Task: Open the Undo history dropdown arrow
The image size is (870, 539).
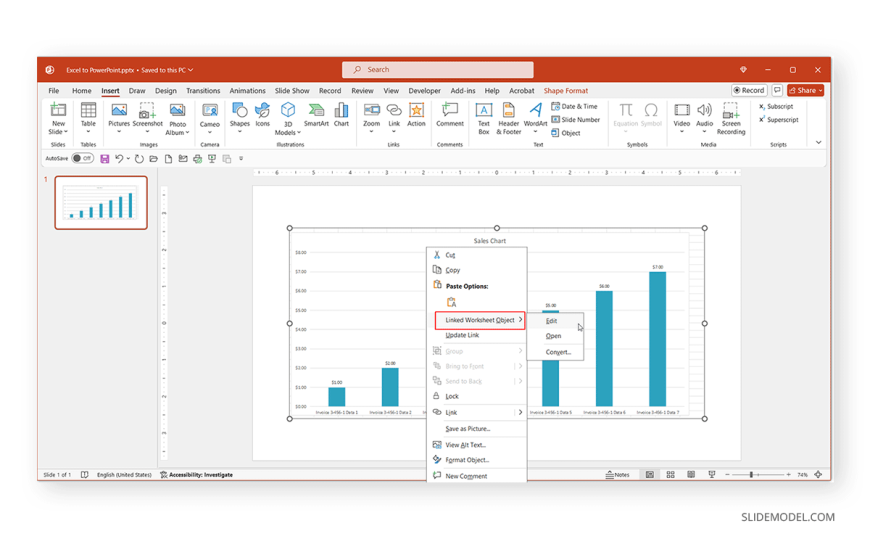Action: (128, 159)
